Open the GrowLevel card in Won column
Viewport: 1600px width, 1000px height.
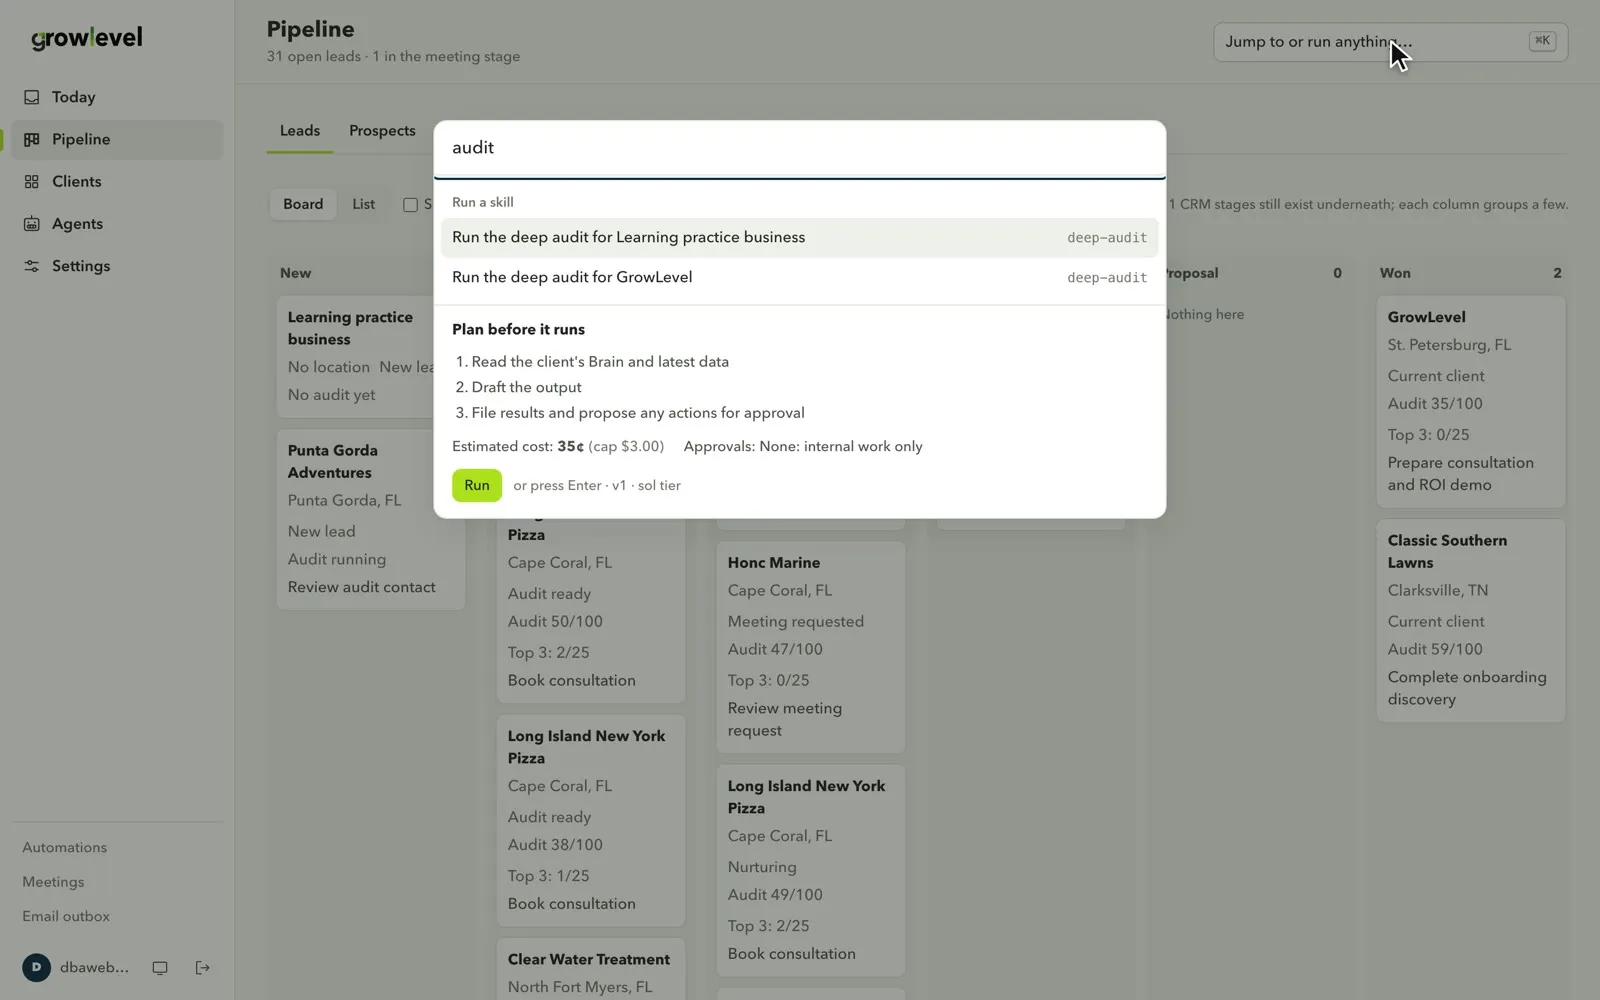click(1470, 401)
